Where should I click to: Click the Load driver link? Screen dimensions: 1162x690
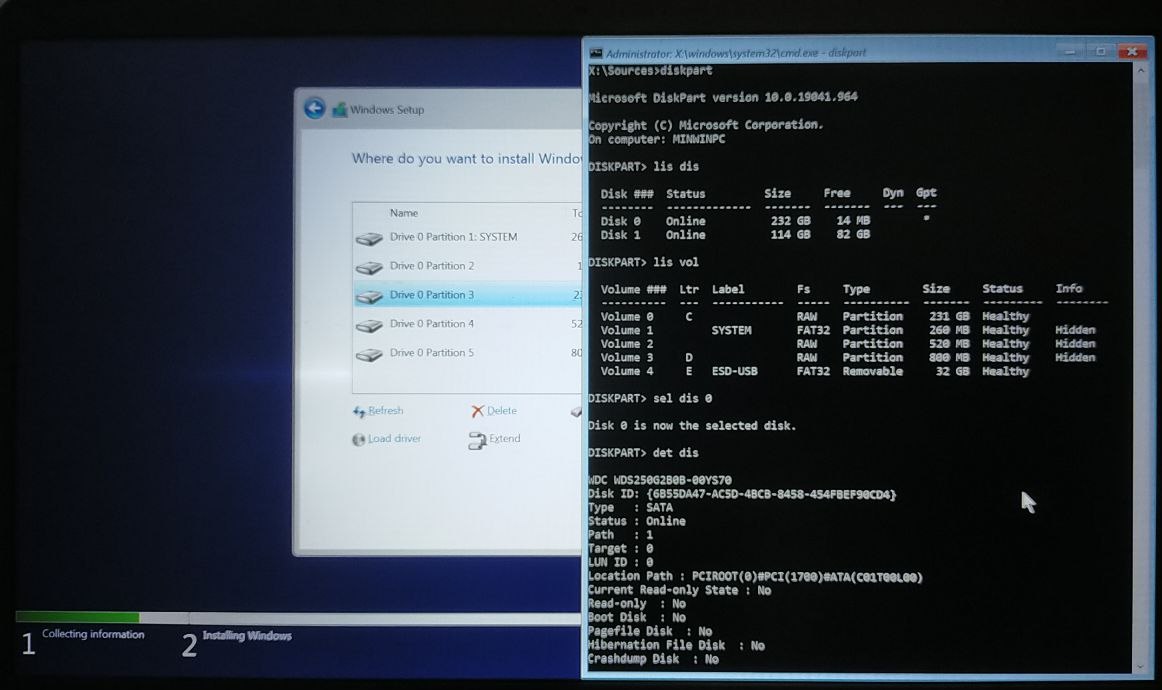coord(394,439)
